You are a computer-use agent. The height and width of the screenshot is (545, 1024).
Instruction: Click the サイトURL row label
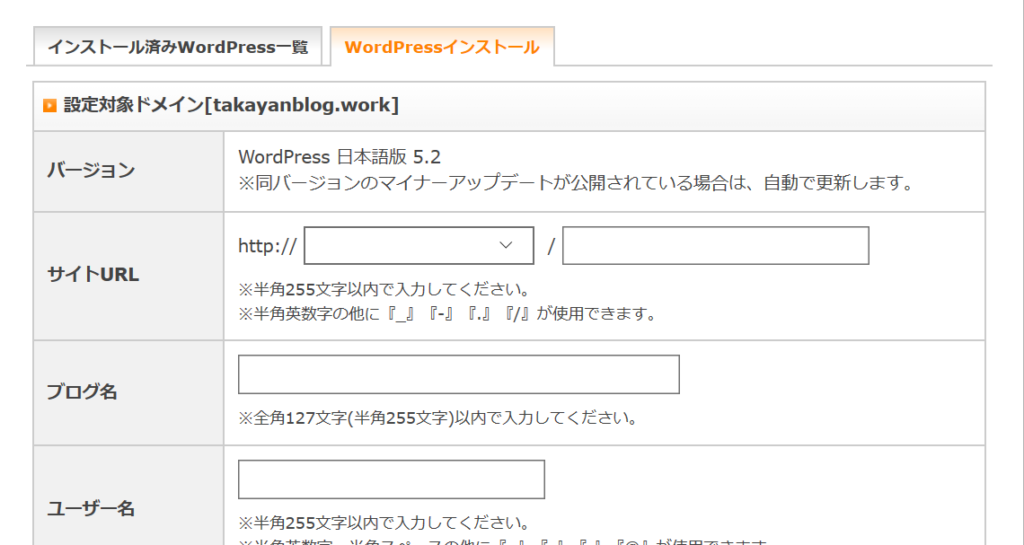click(93, 275)
